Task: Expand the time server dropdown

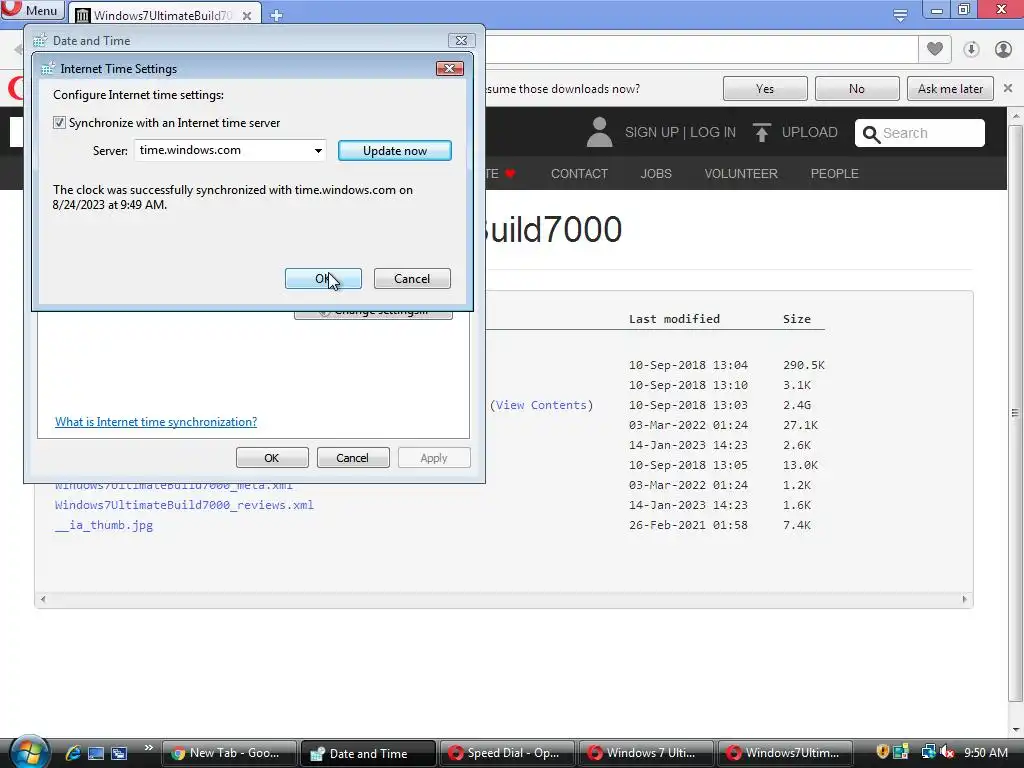Action: (x=318, y=151)
